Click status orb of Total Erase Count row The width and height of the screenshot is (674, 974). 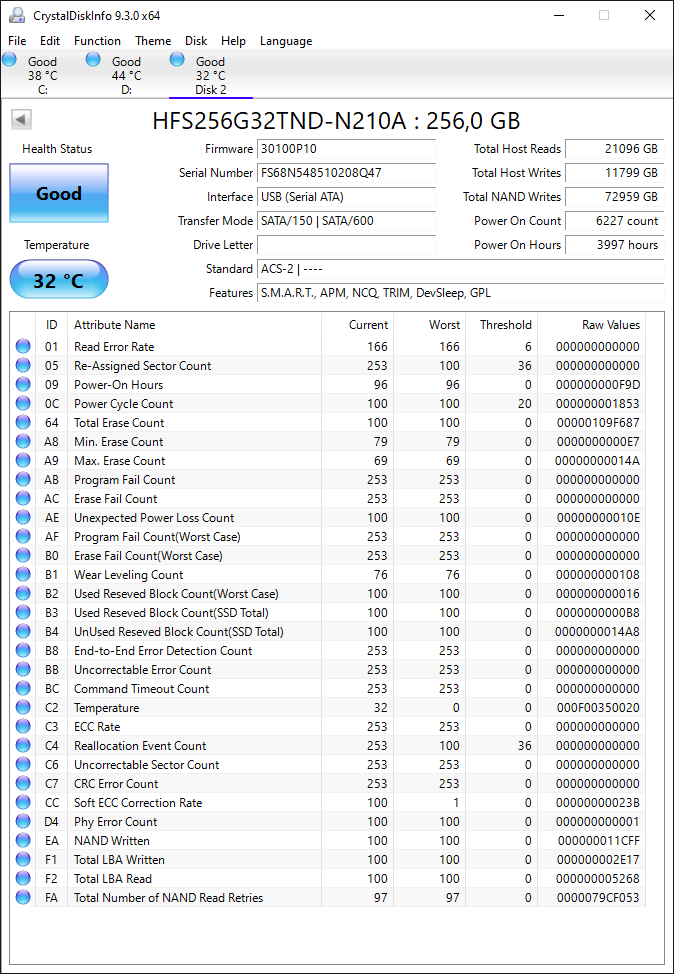point(23,422)
